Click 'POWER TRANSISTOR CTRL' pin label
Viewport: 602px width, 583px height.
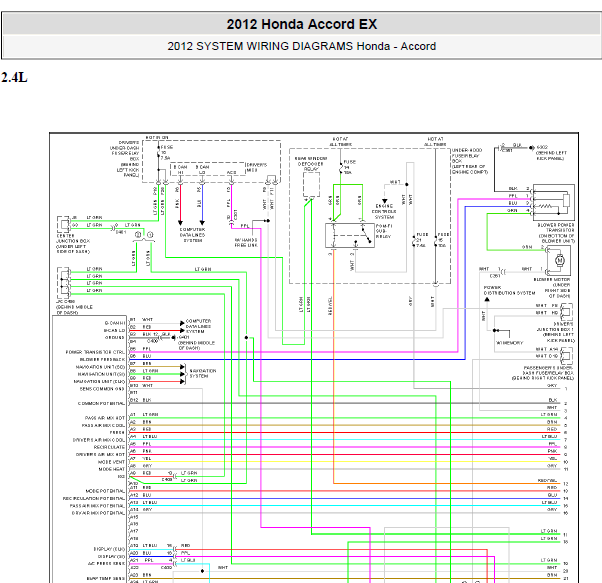point(95,352)
